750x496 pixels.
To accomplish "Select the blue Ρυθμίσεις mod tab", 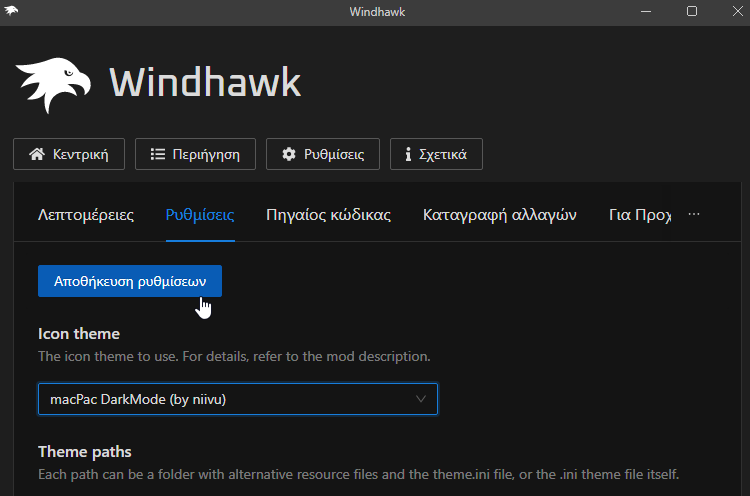I will click(200, 215).
